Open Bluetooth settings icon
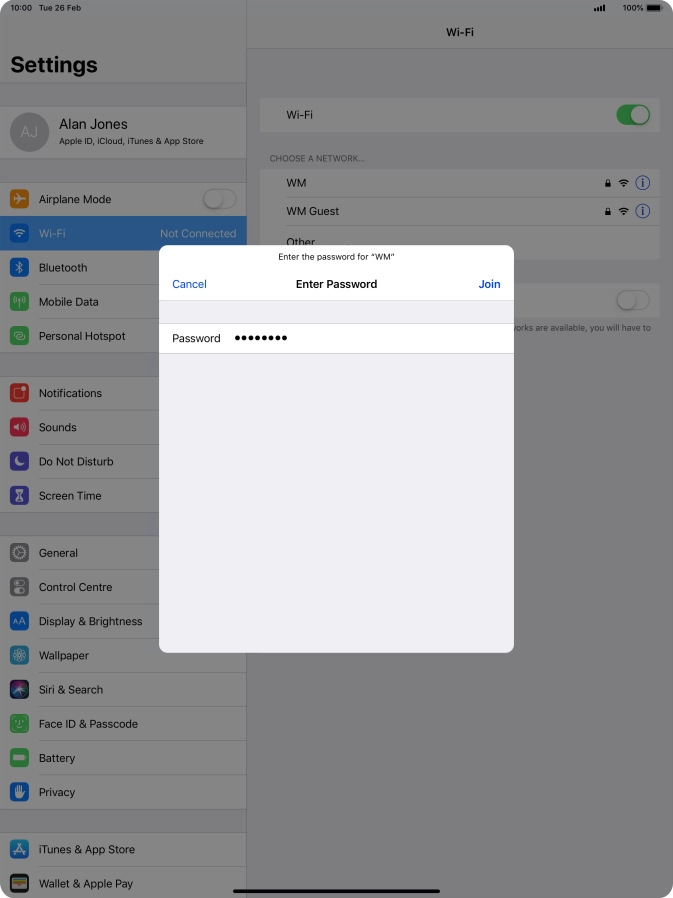This screenshot has width=673, height=898. tap(19, 268)
